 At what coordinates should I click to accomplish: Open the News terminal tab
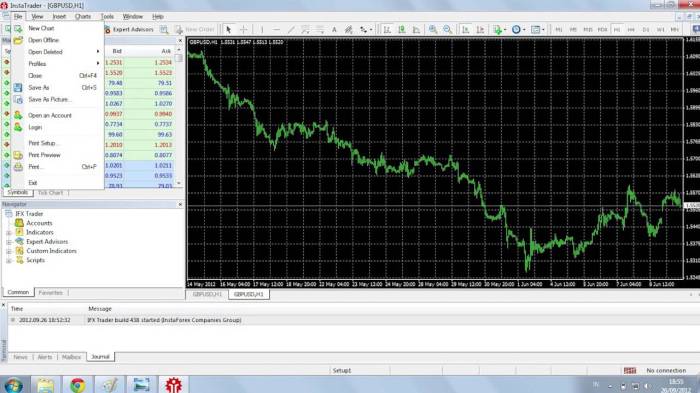(x=21, y=357)
